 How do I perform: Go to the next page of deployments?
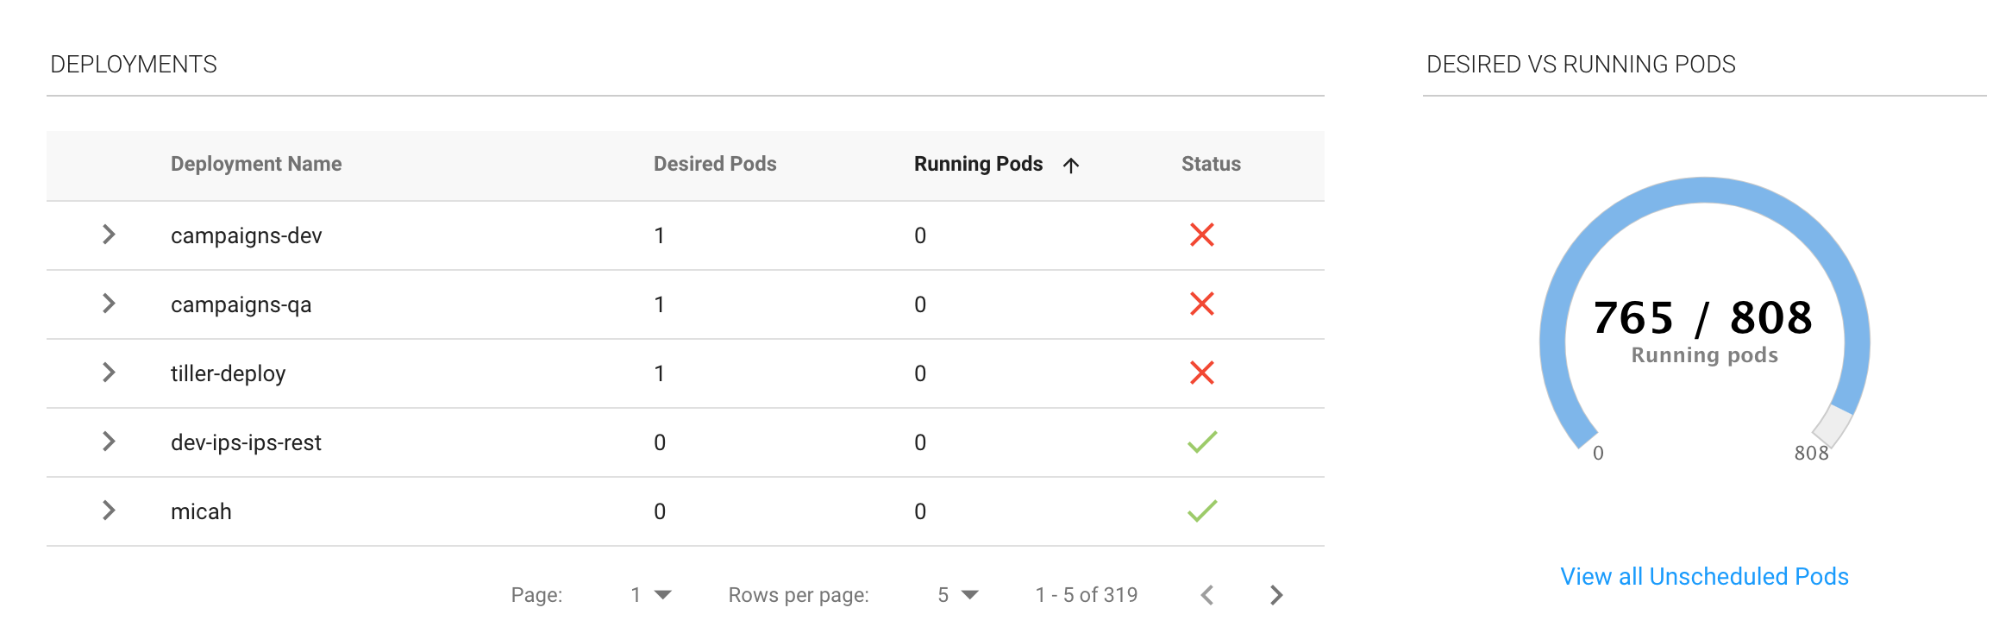coord(1275,595)
